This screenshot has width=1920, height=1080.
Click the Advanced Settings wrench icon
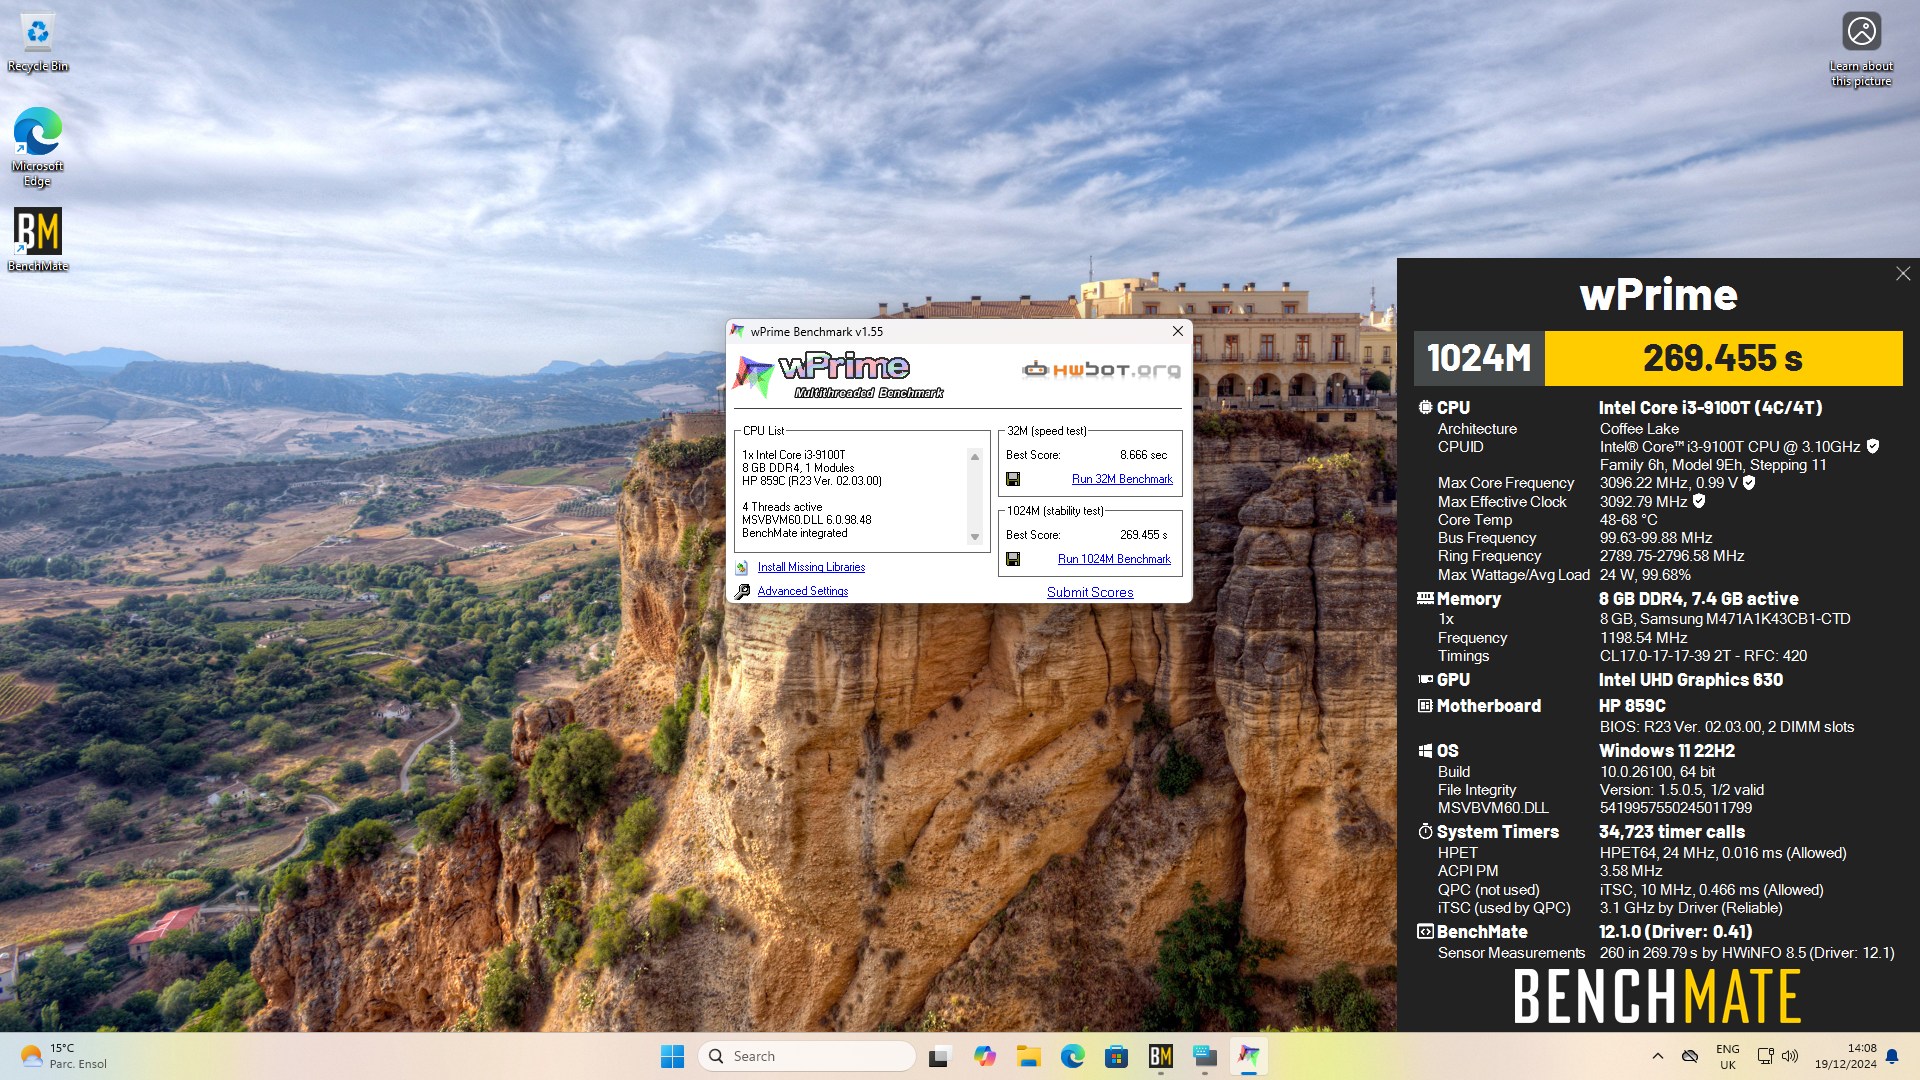[742, 591]
